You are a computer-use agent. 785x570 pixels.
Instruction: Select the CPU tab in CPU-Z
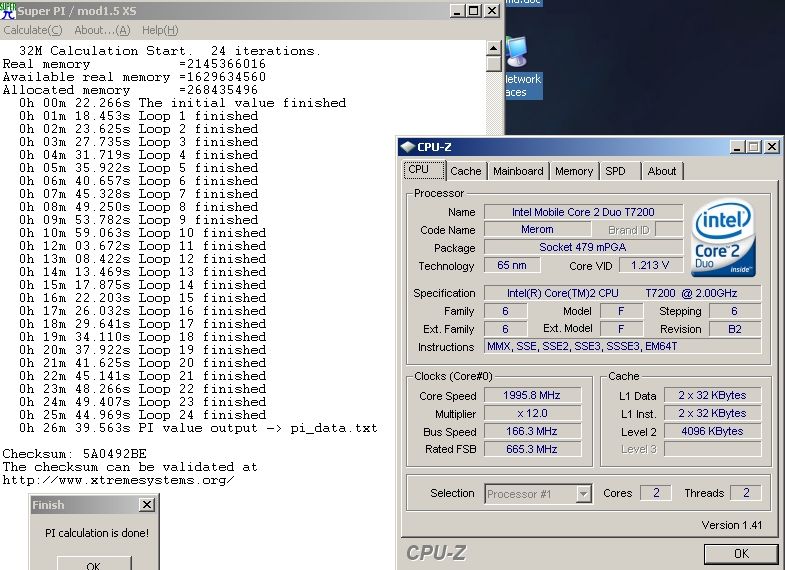424,170
